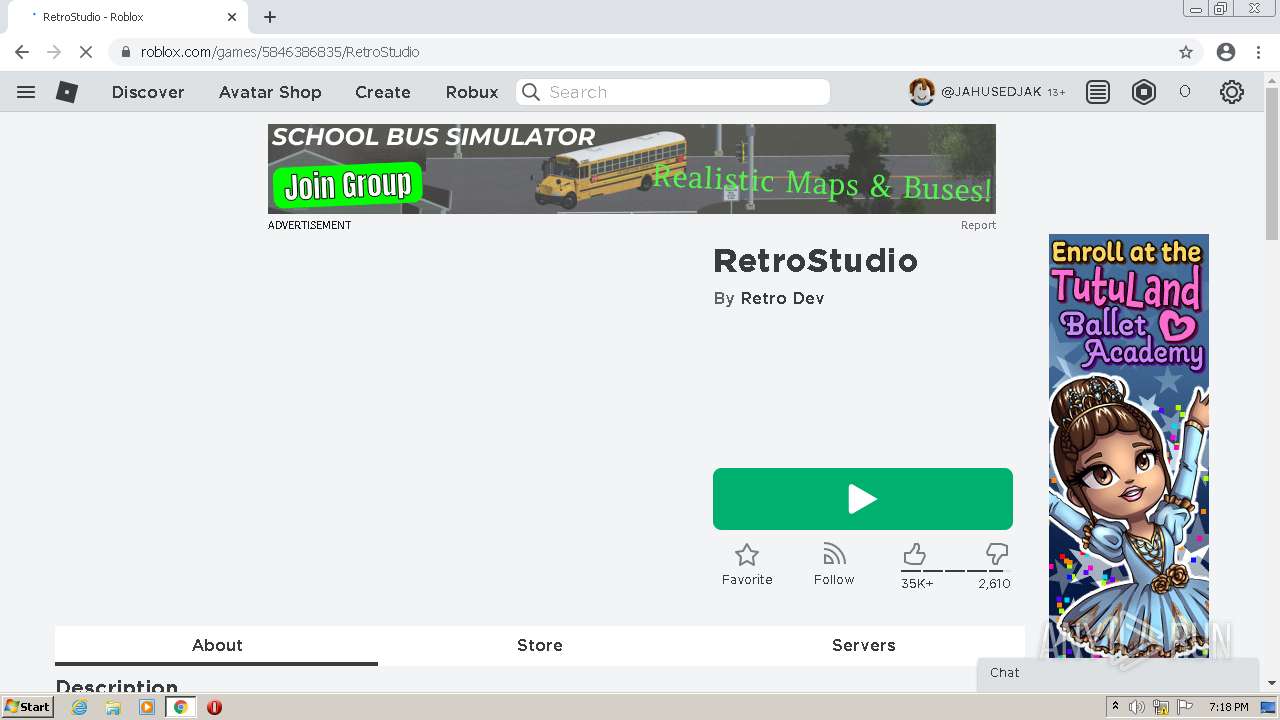This screenshot has height=720, width=1280.
Task: View site security lock info
Action: [x=126, y=52]
